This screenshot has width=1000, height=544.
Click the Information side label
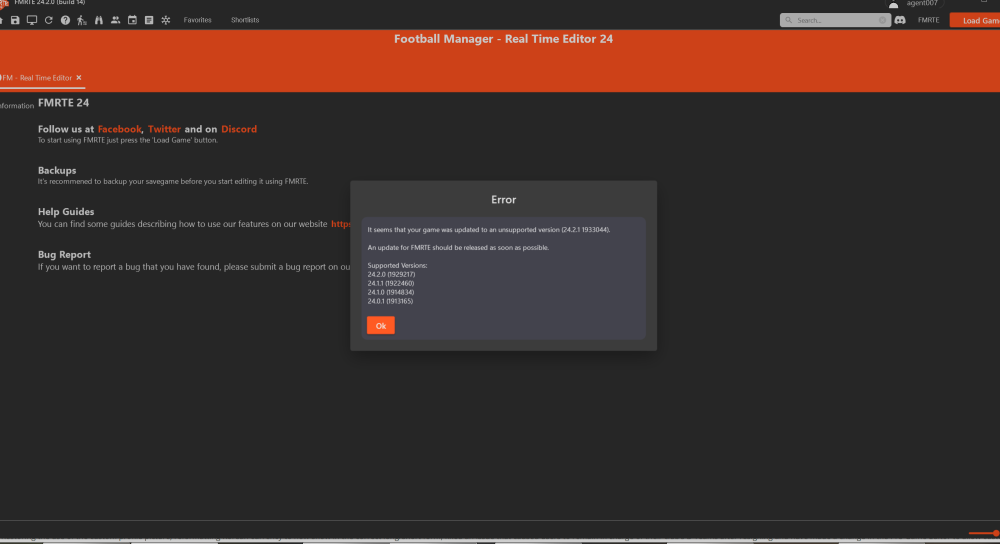[x=17, y=106]
